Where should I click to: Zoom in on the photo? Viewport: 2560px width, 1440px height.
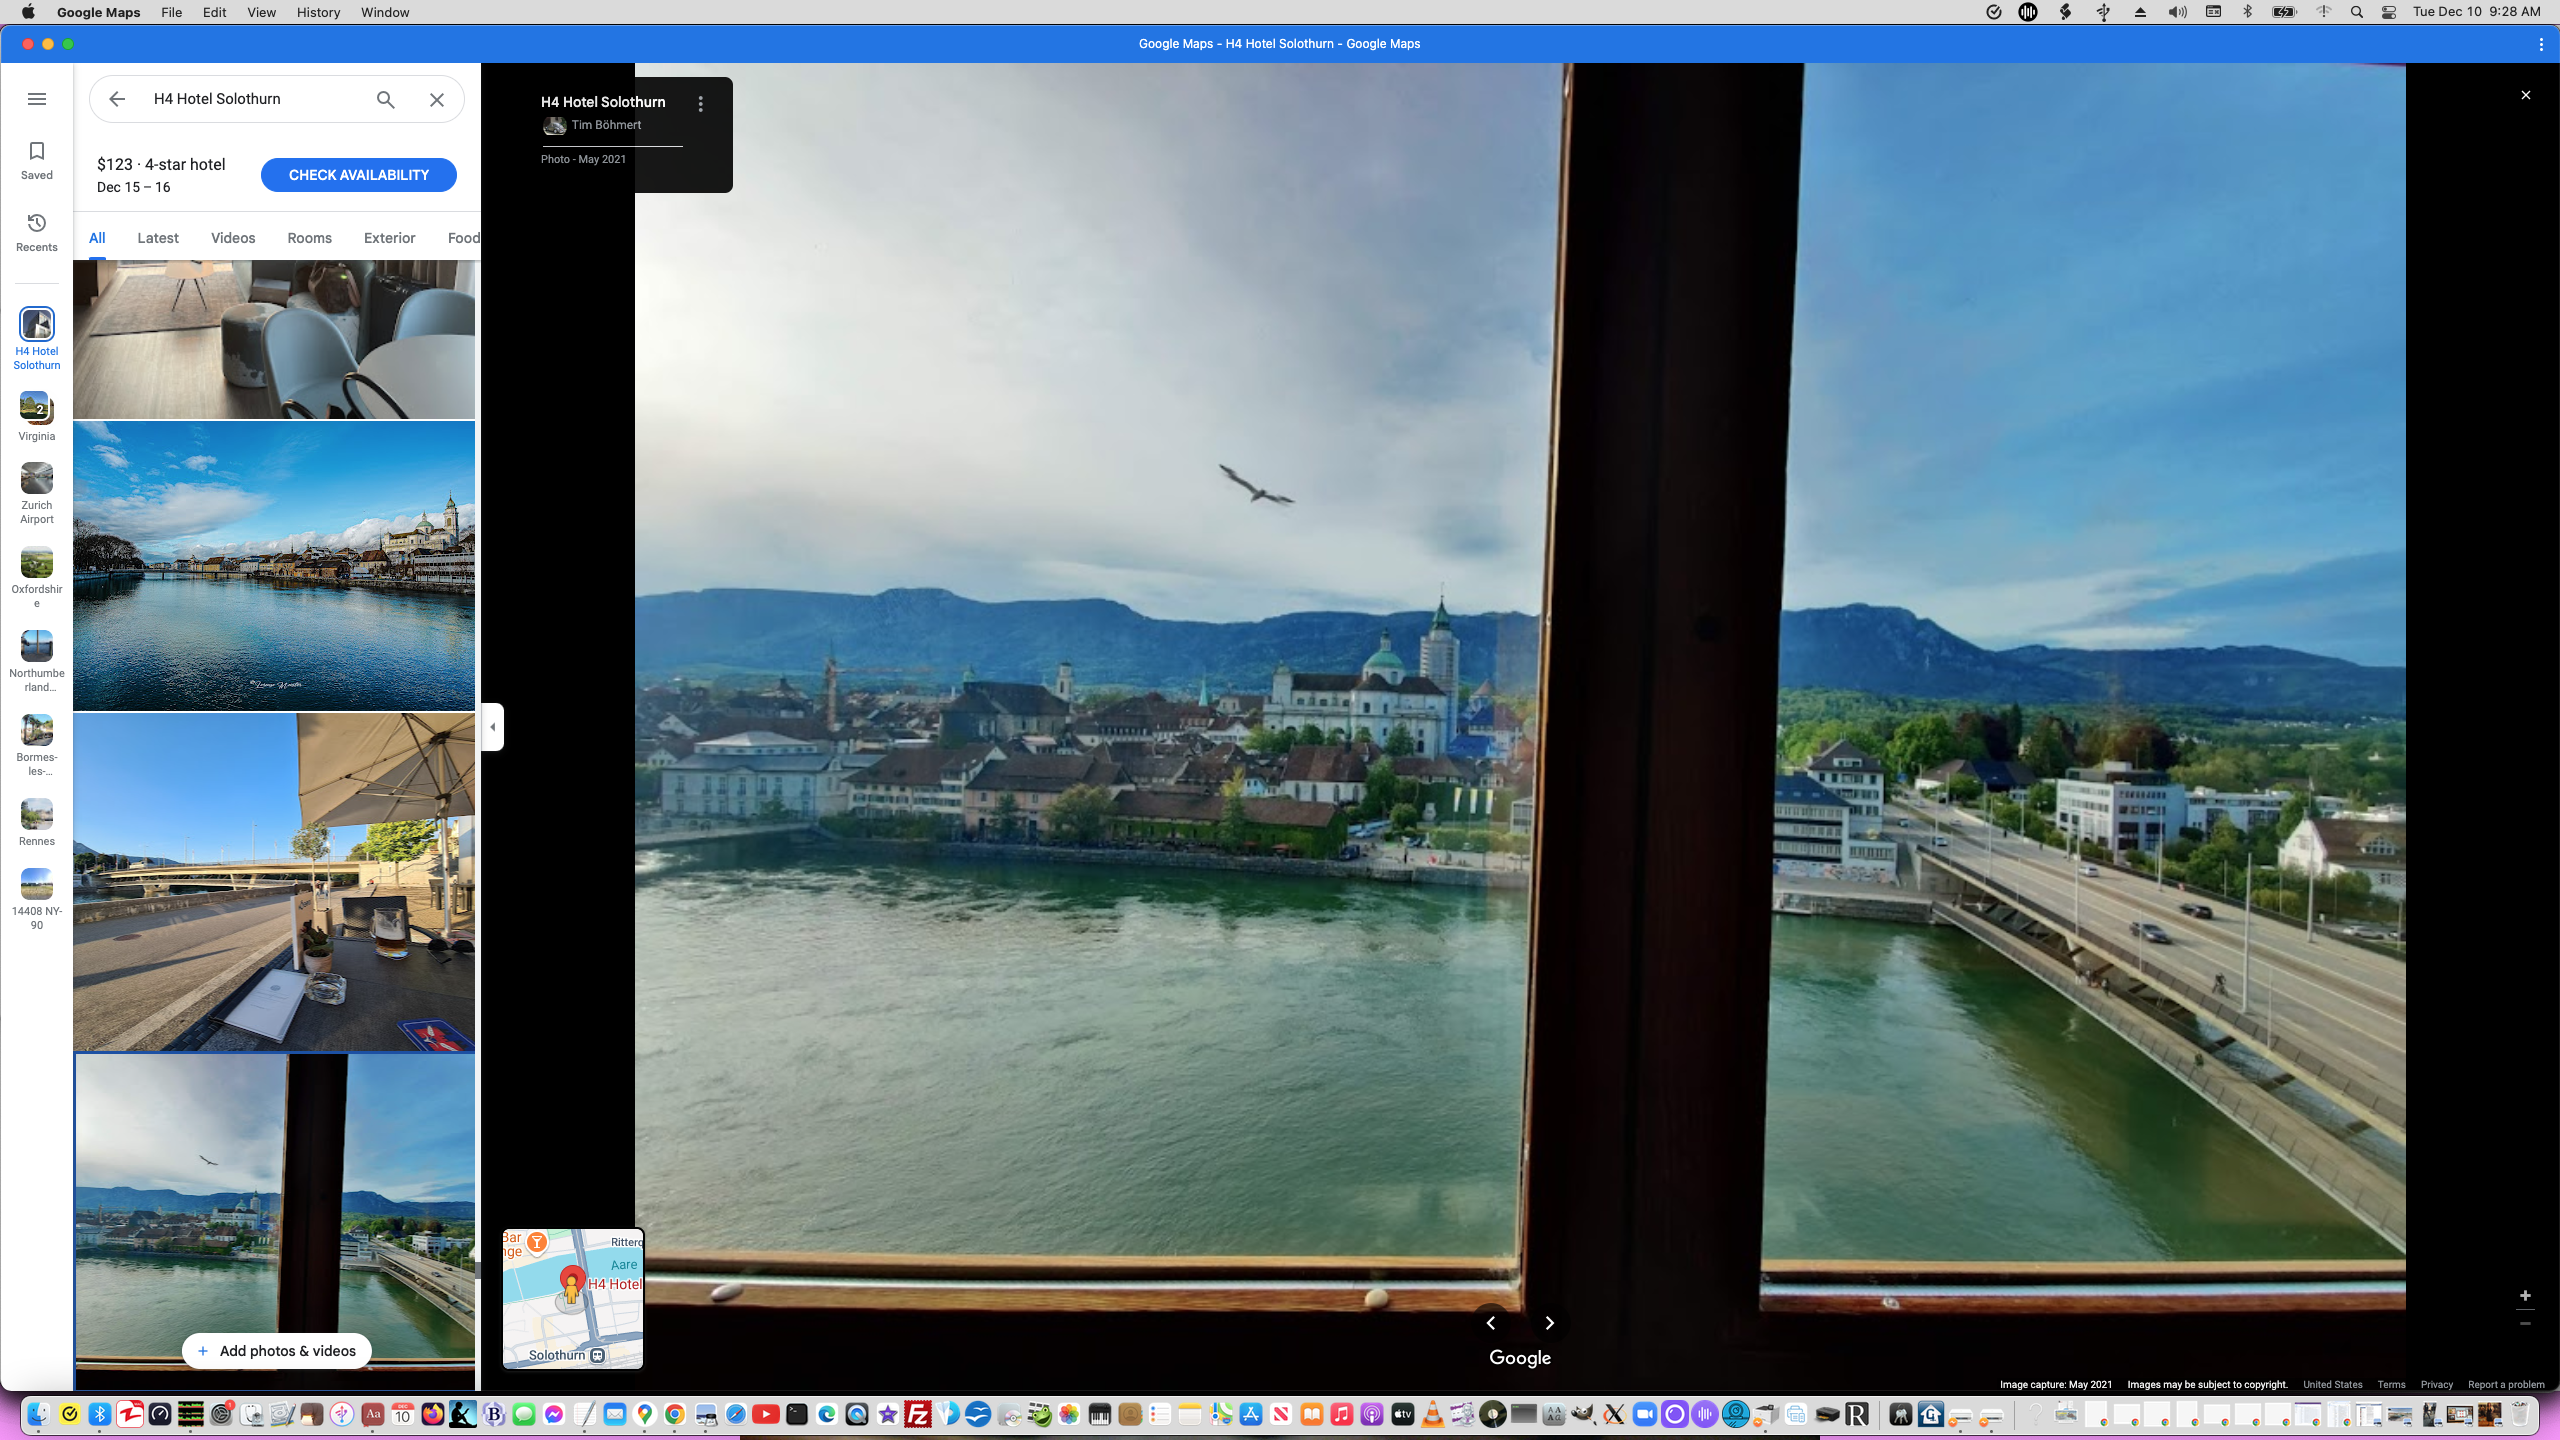coord(2525,1296)
